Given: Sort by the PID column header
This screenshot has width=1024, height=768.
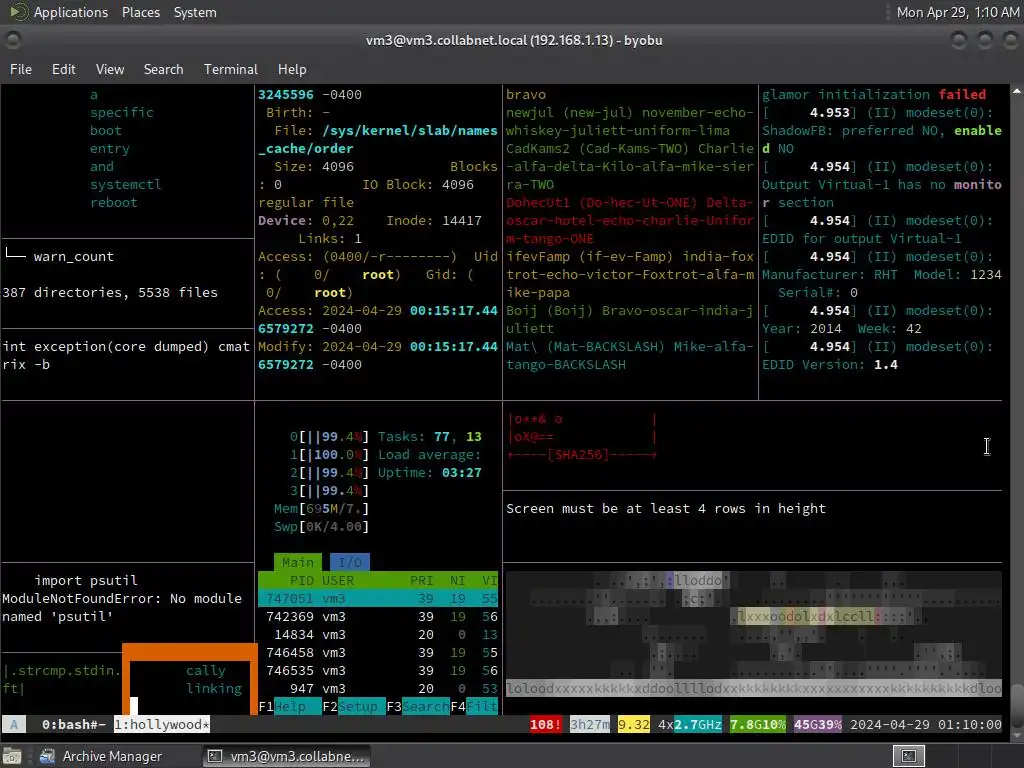Looking at the screenshot, I should tap(302, 581).
